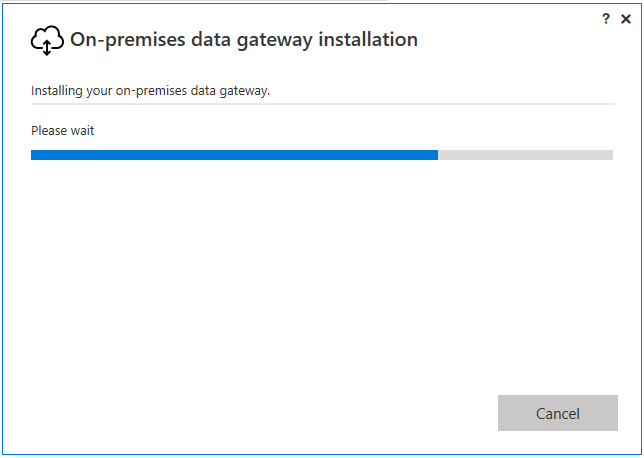644x458 pixels.
Task: Open help via the question mark icon
Action: pos(606,18)
